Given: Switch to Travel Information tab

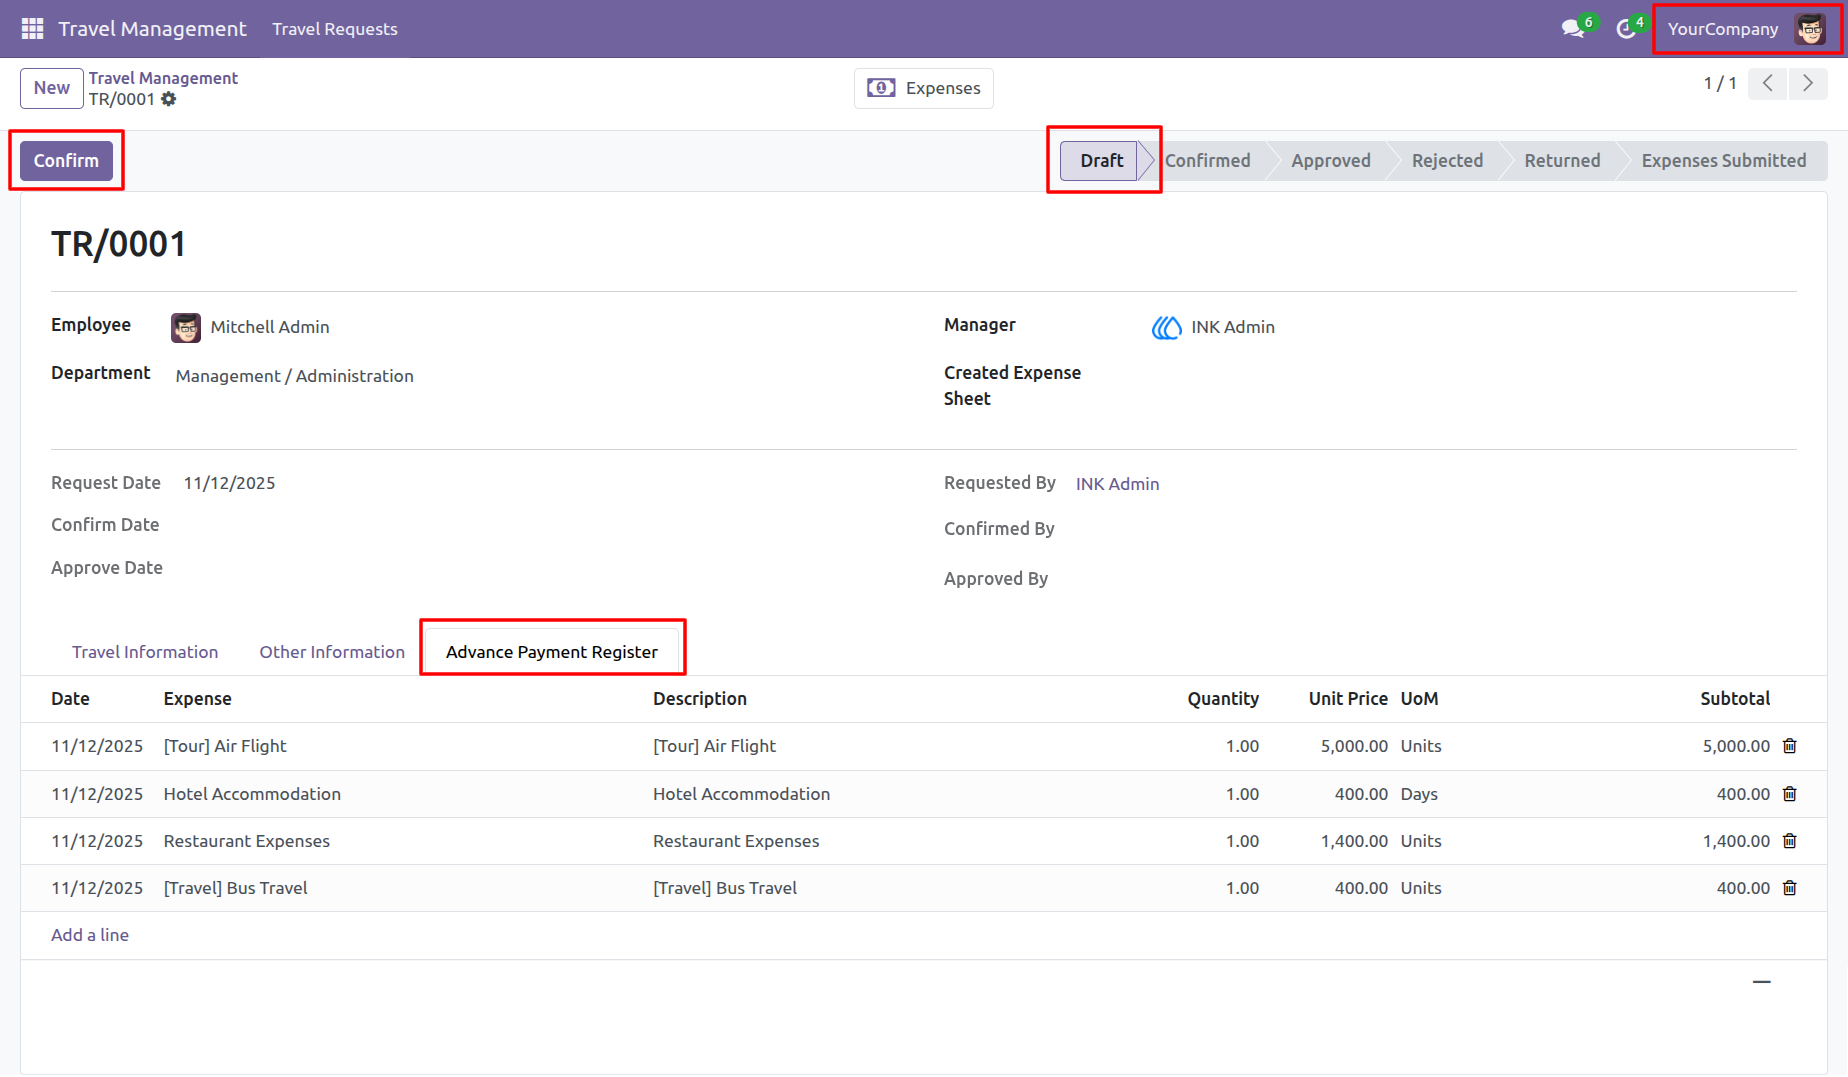Looking at the screenshot, I should (x=145, y=652).
